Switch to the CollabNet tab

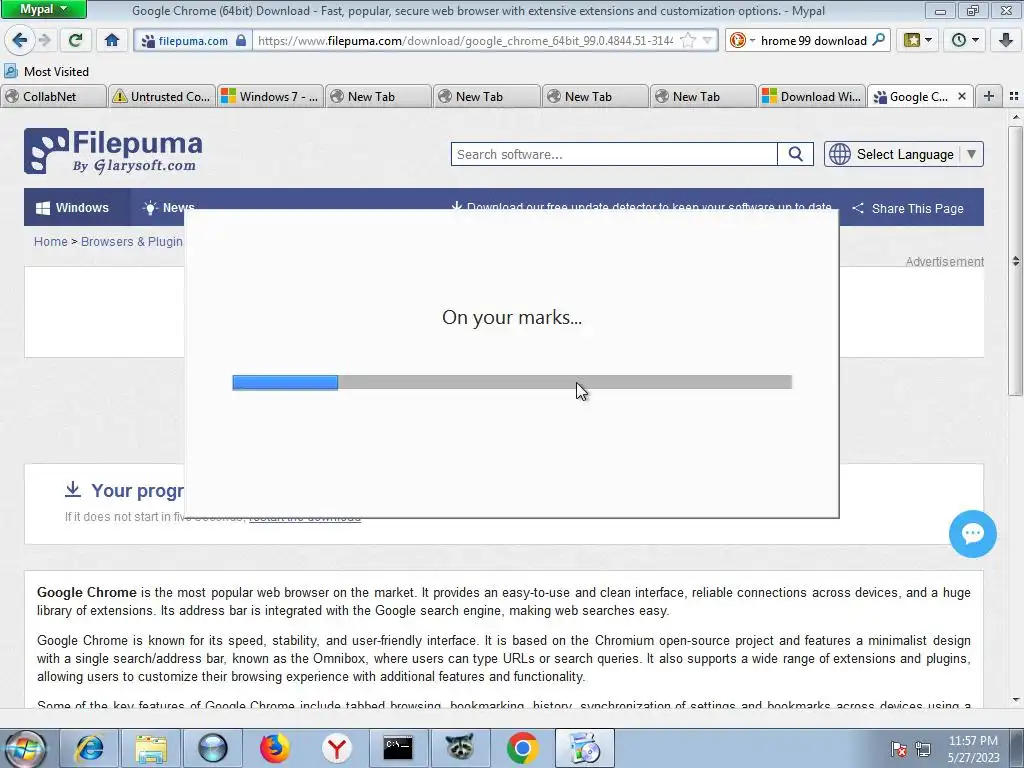tap(54, 97)
